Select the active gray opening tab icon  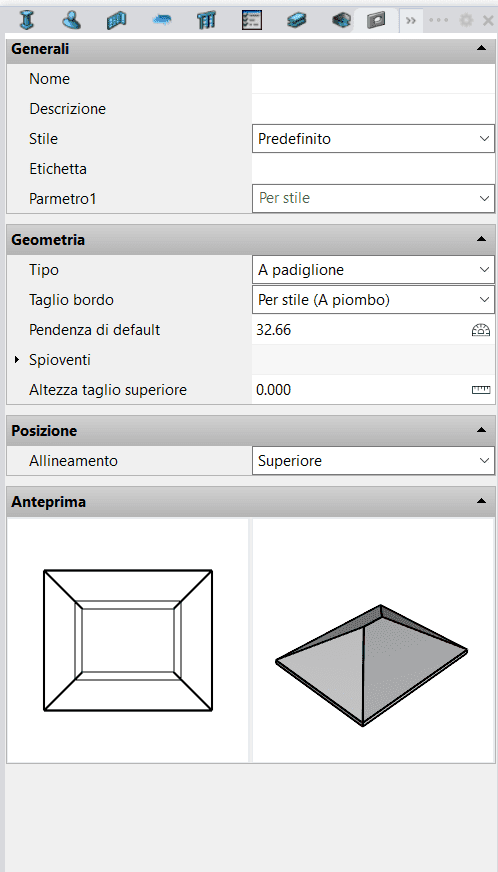(377, 21)
